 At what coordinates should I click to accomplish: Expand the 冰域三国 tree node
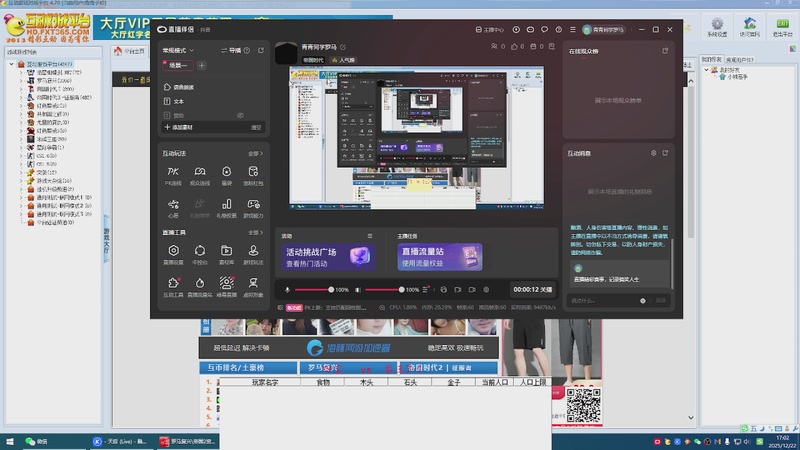tap(21, 139)
